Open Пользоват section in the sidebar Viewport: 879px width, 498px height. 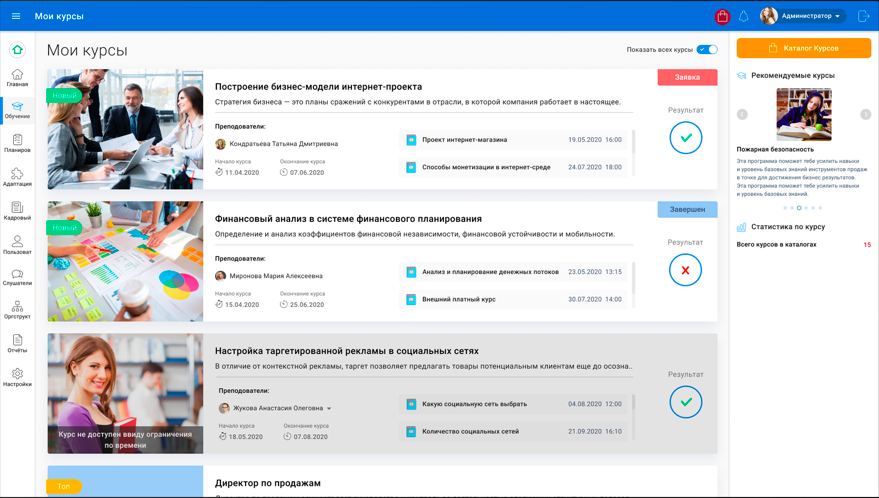(x=17, y=245)
